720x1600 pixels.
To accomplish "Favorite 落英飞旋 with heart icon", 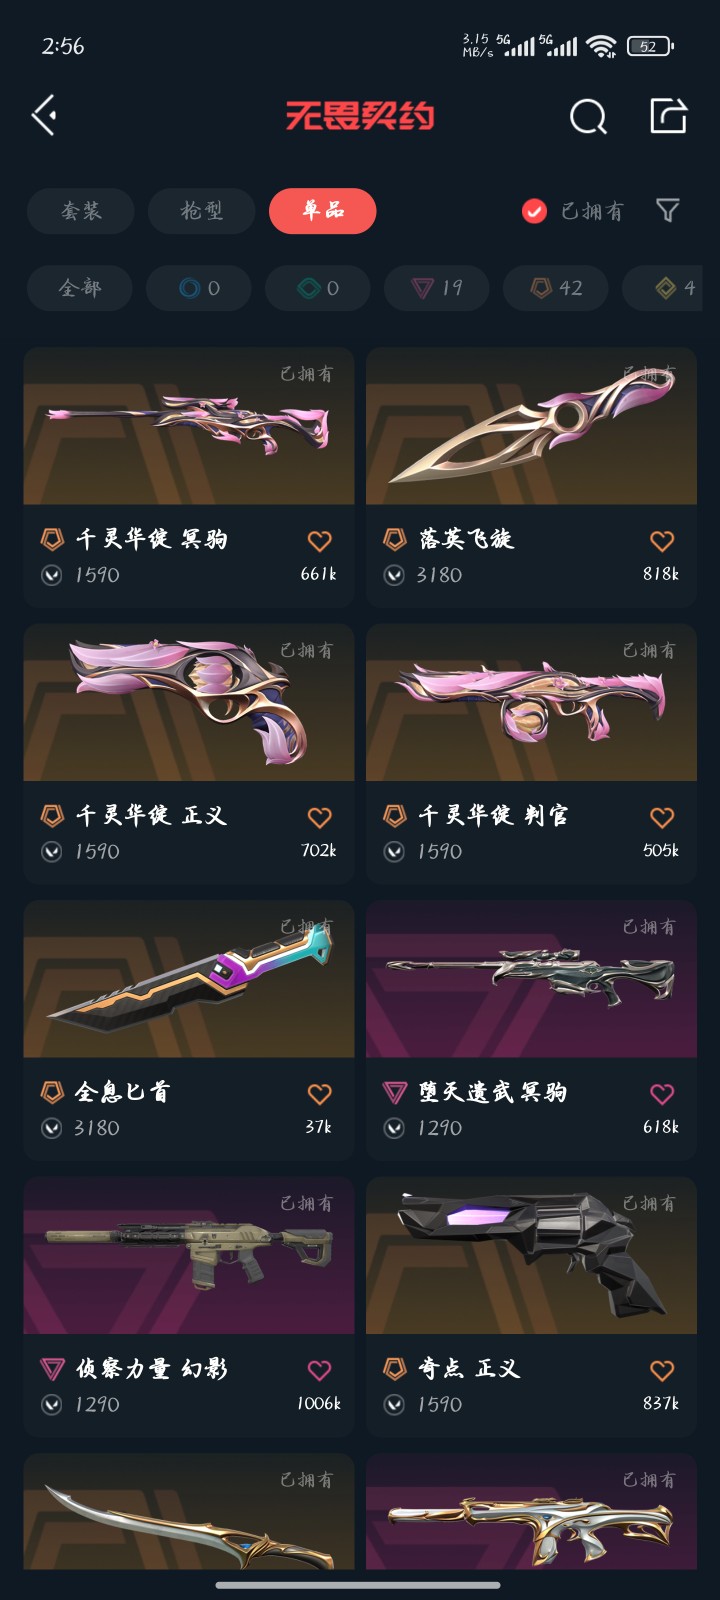I will (662, 541).
